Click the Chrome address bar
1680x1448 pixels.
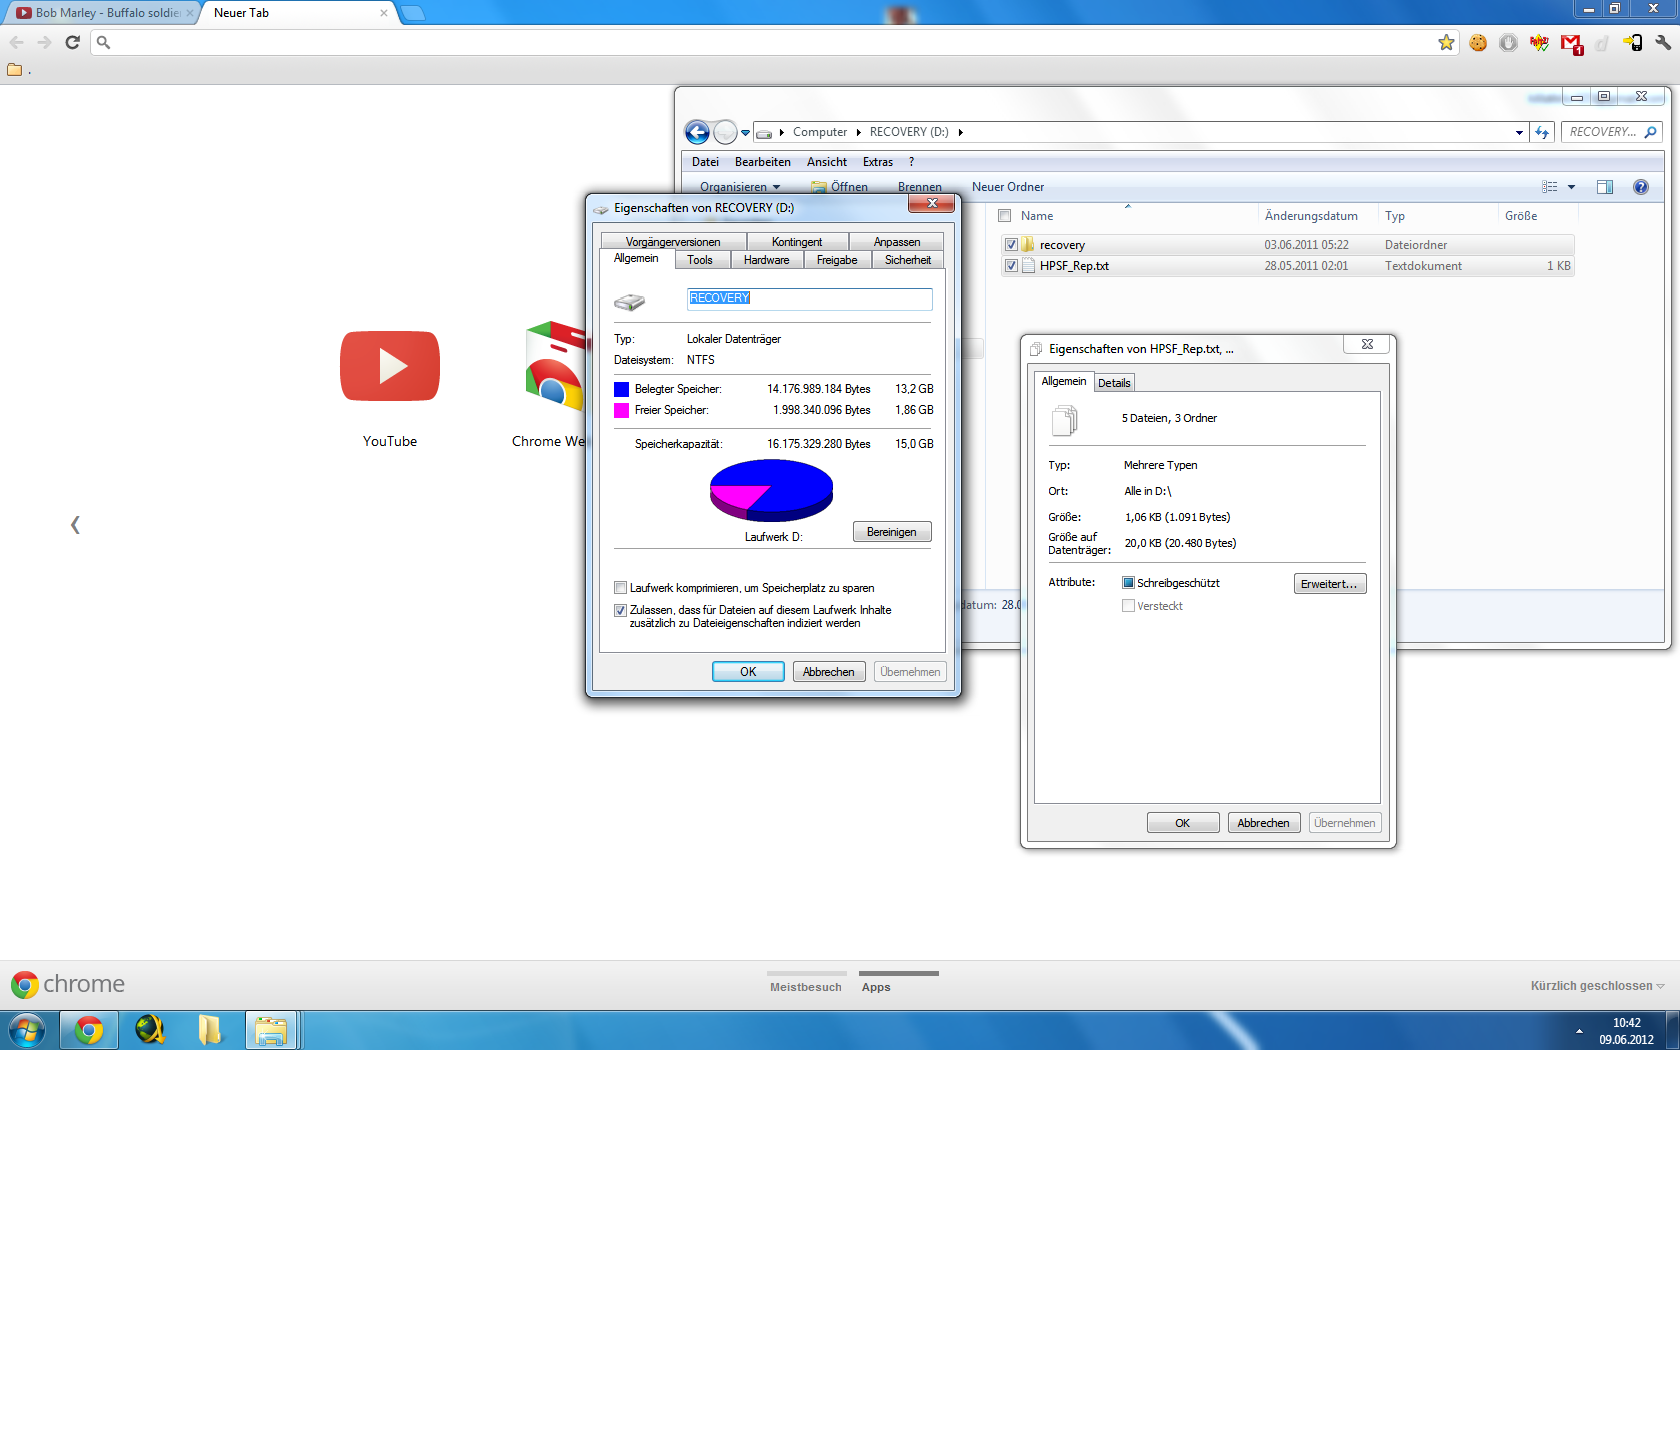775,42
